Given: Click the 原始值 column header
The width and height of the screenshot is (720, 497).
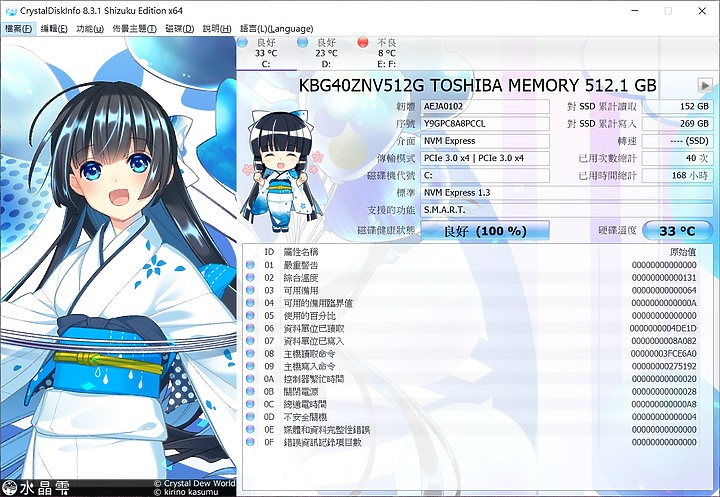Looking at the screenshot, I should [x=683, y=252].
